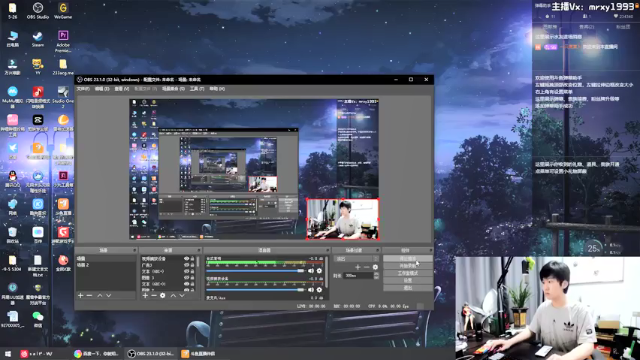Click the float icon on the Scene Transitions header
Screen dimensions: 640x360
click(377, 250)
